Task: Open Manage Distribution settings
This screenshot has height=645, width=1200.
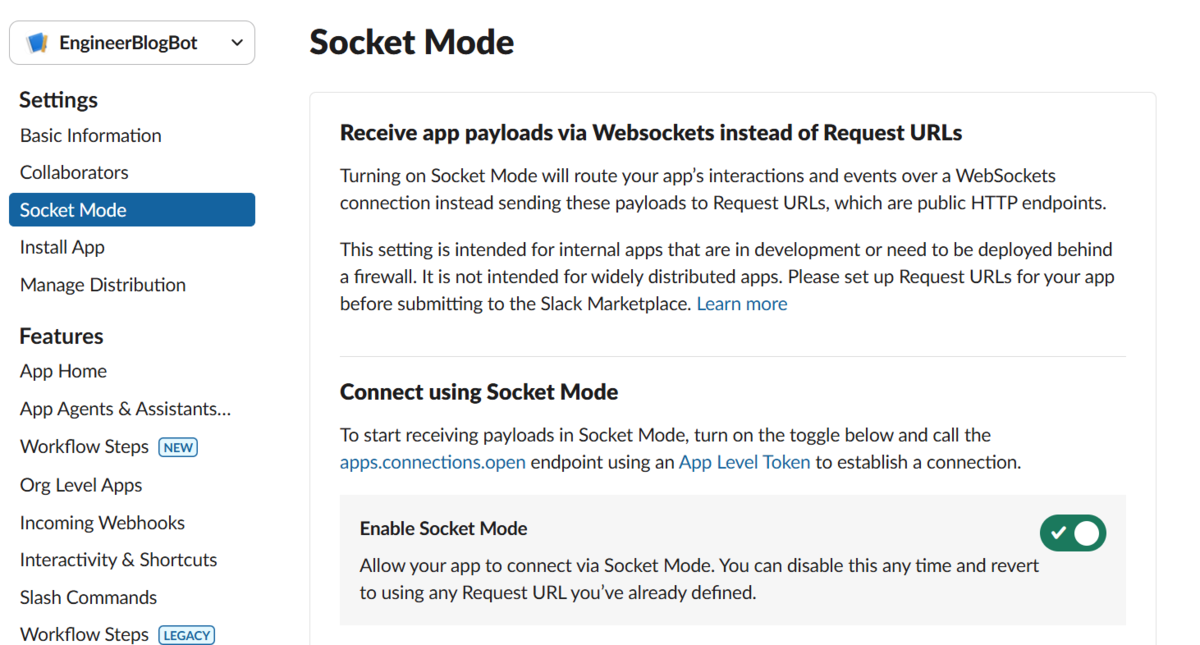Action: coord(103,285)
